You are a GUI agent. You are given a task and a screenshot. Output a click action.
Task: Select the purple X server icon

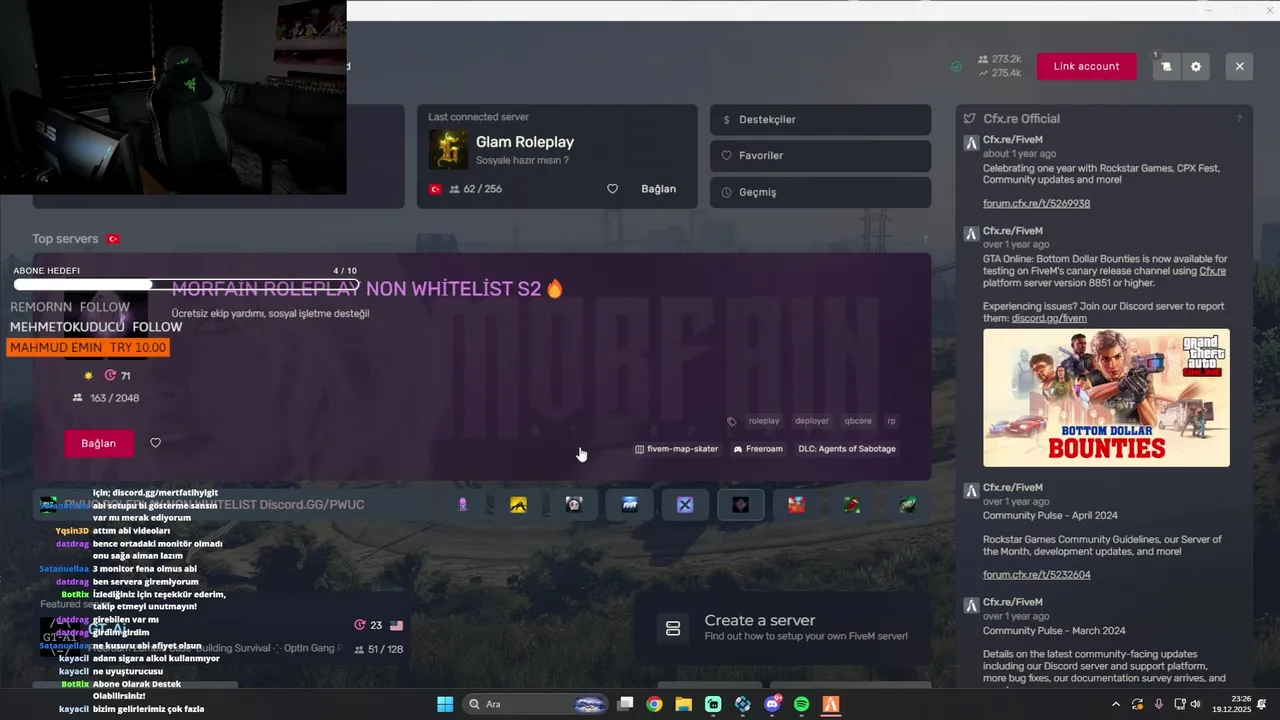tap(685, 505)
